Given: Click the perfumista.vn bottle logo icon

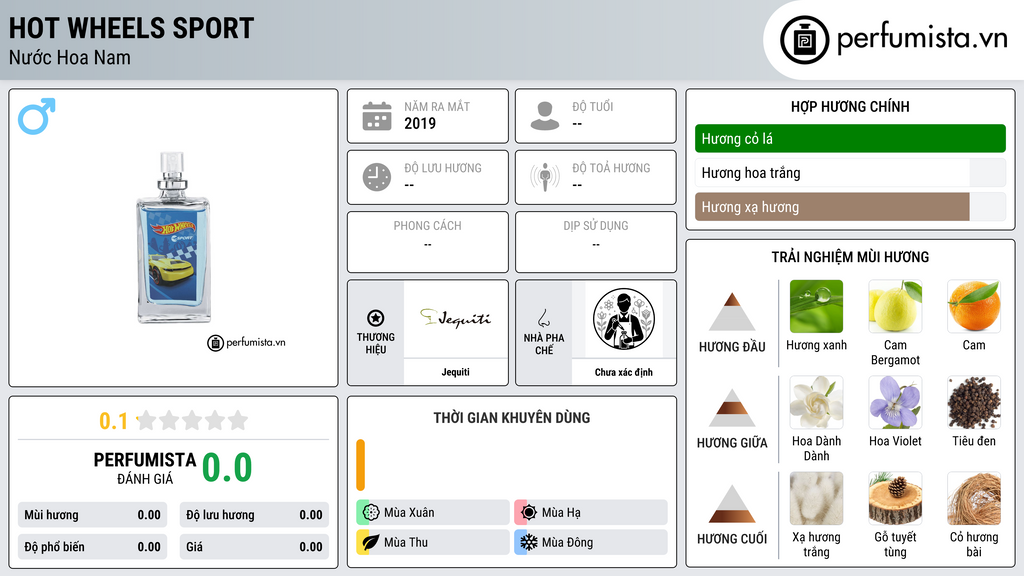Looking at the screenshot, I should (804, 40).
